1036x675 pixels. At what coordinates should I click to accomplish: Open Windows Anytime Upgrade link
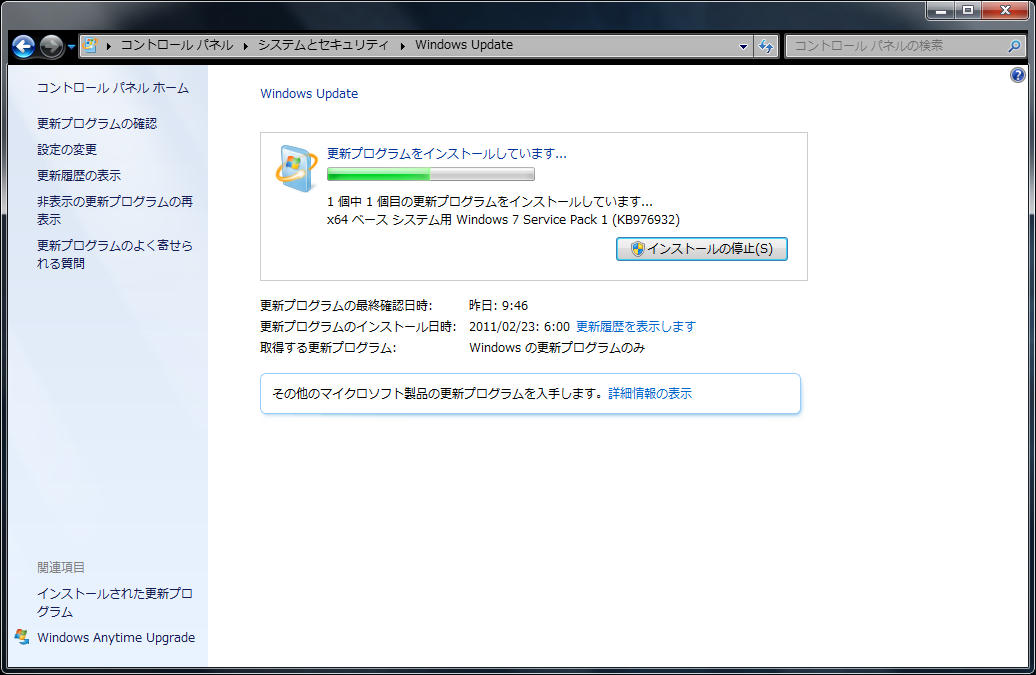[x=116, y=637]
